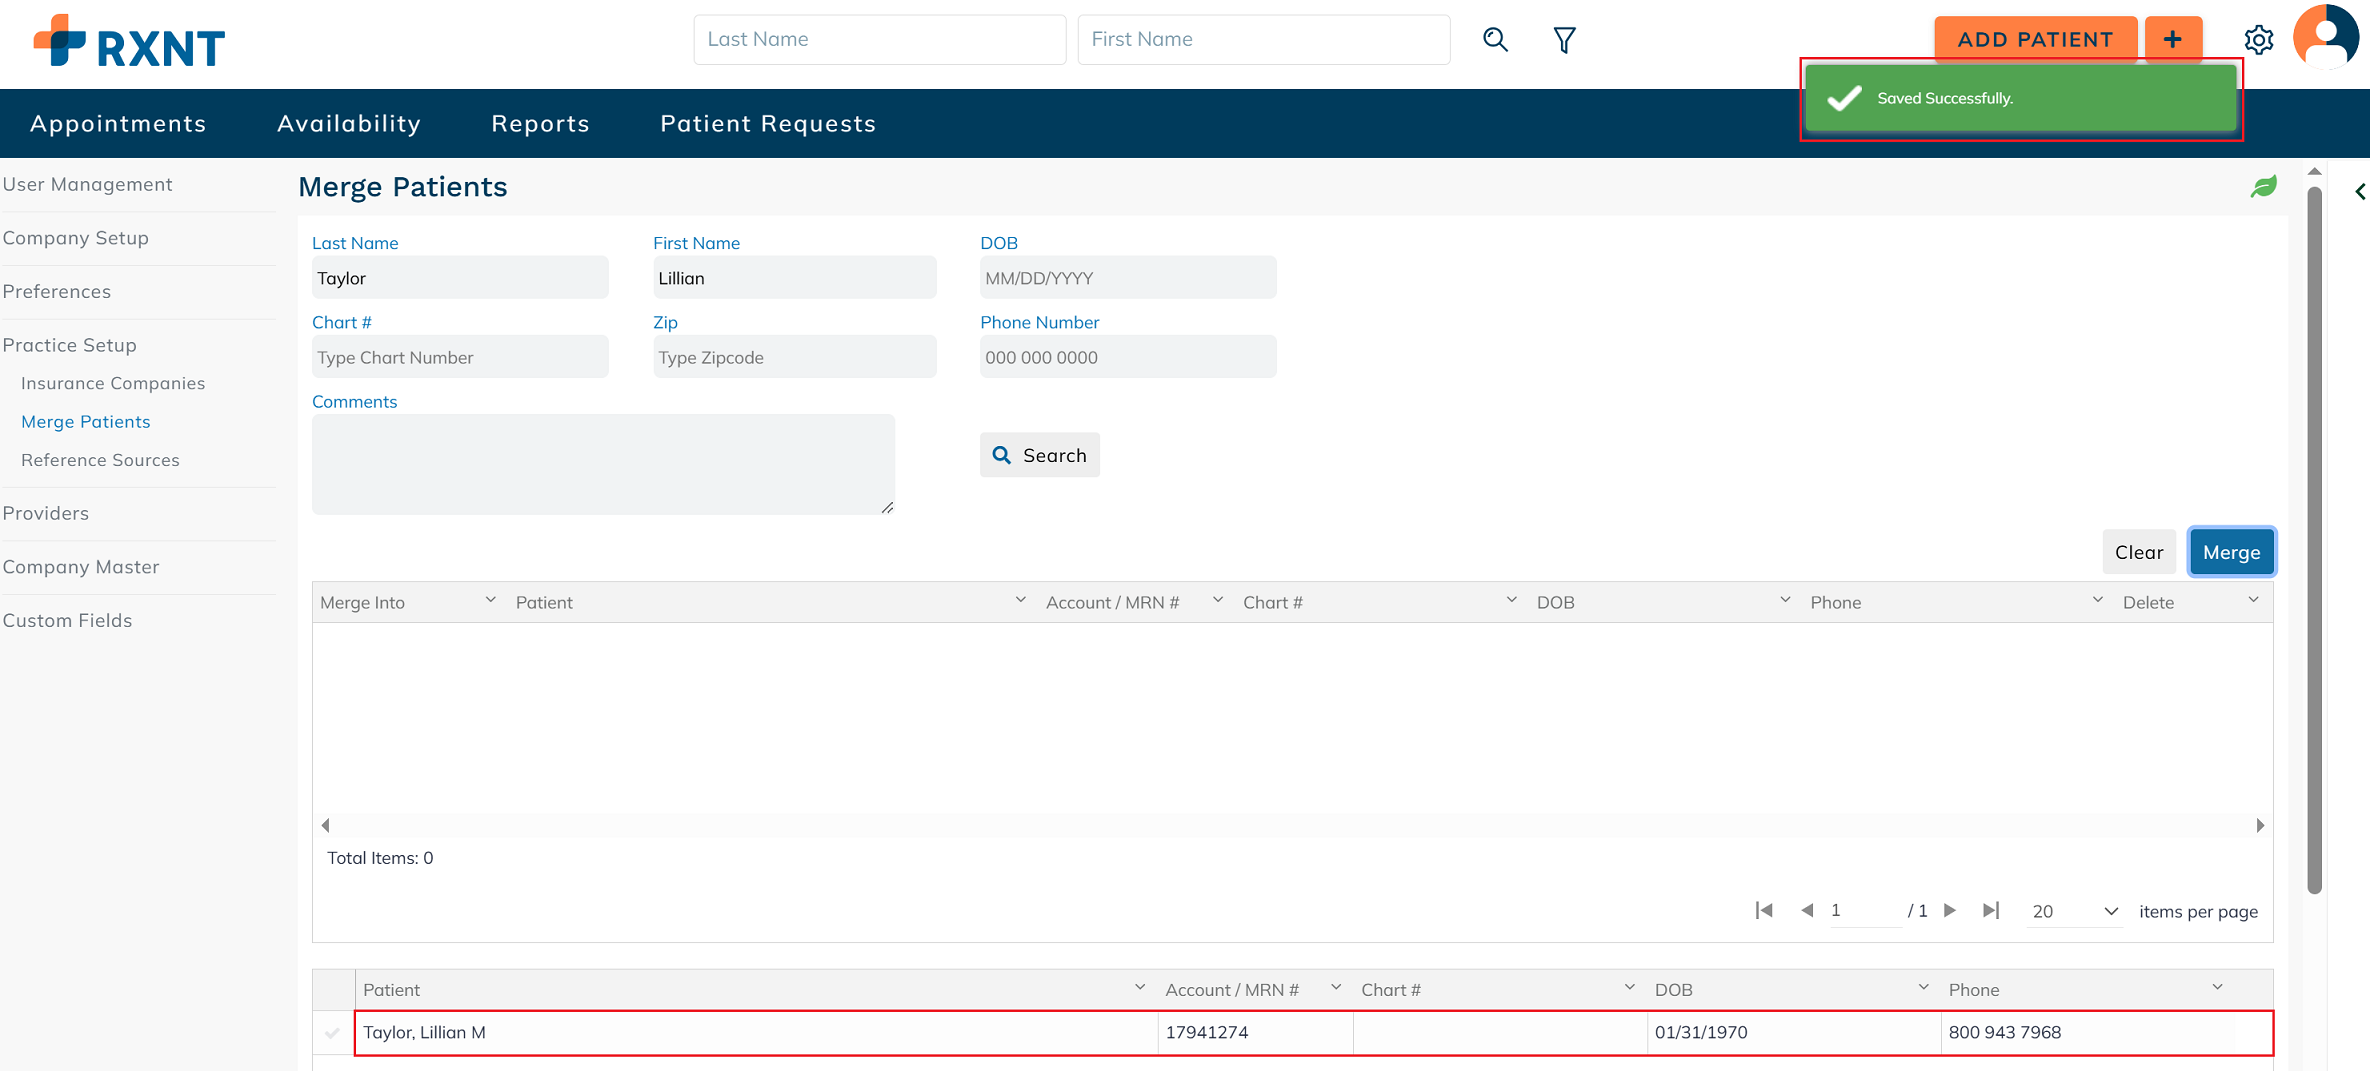Open the Delete column header menu
2370x1071 pixels.
tap(2253, 600)
